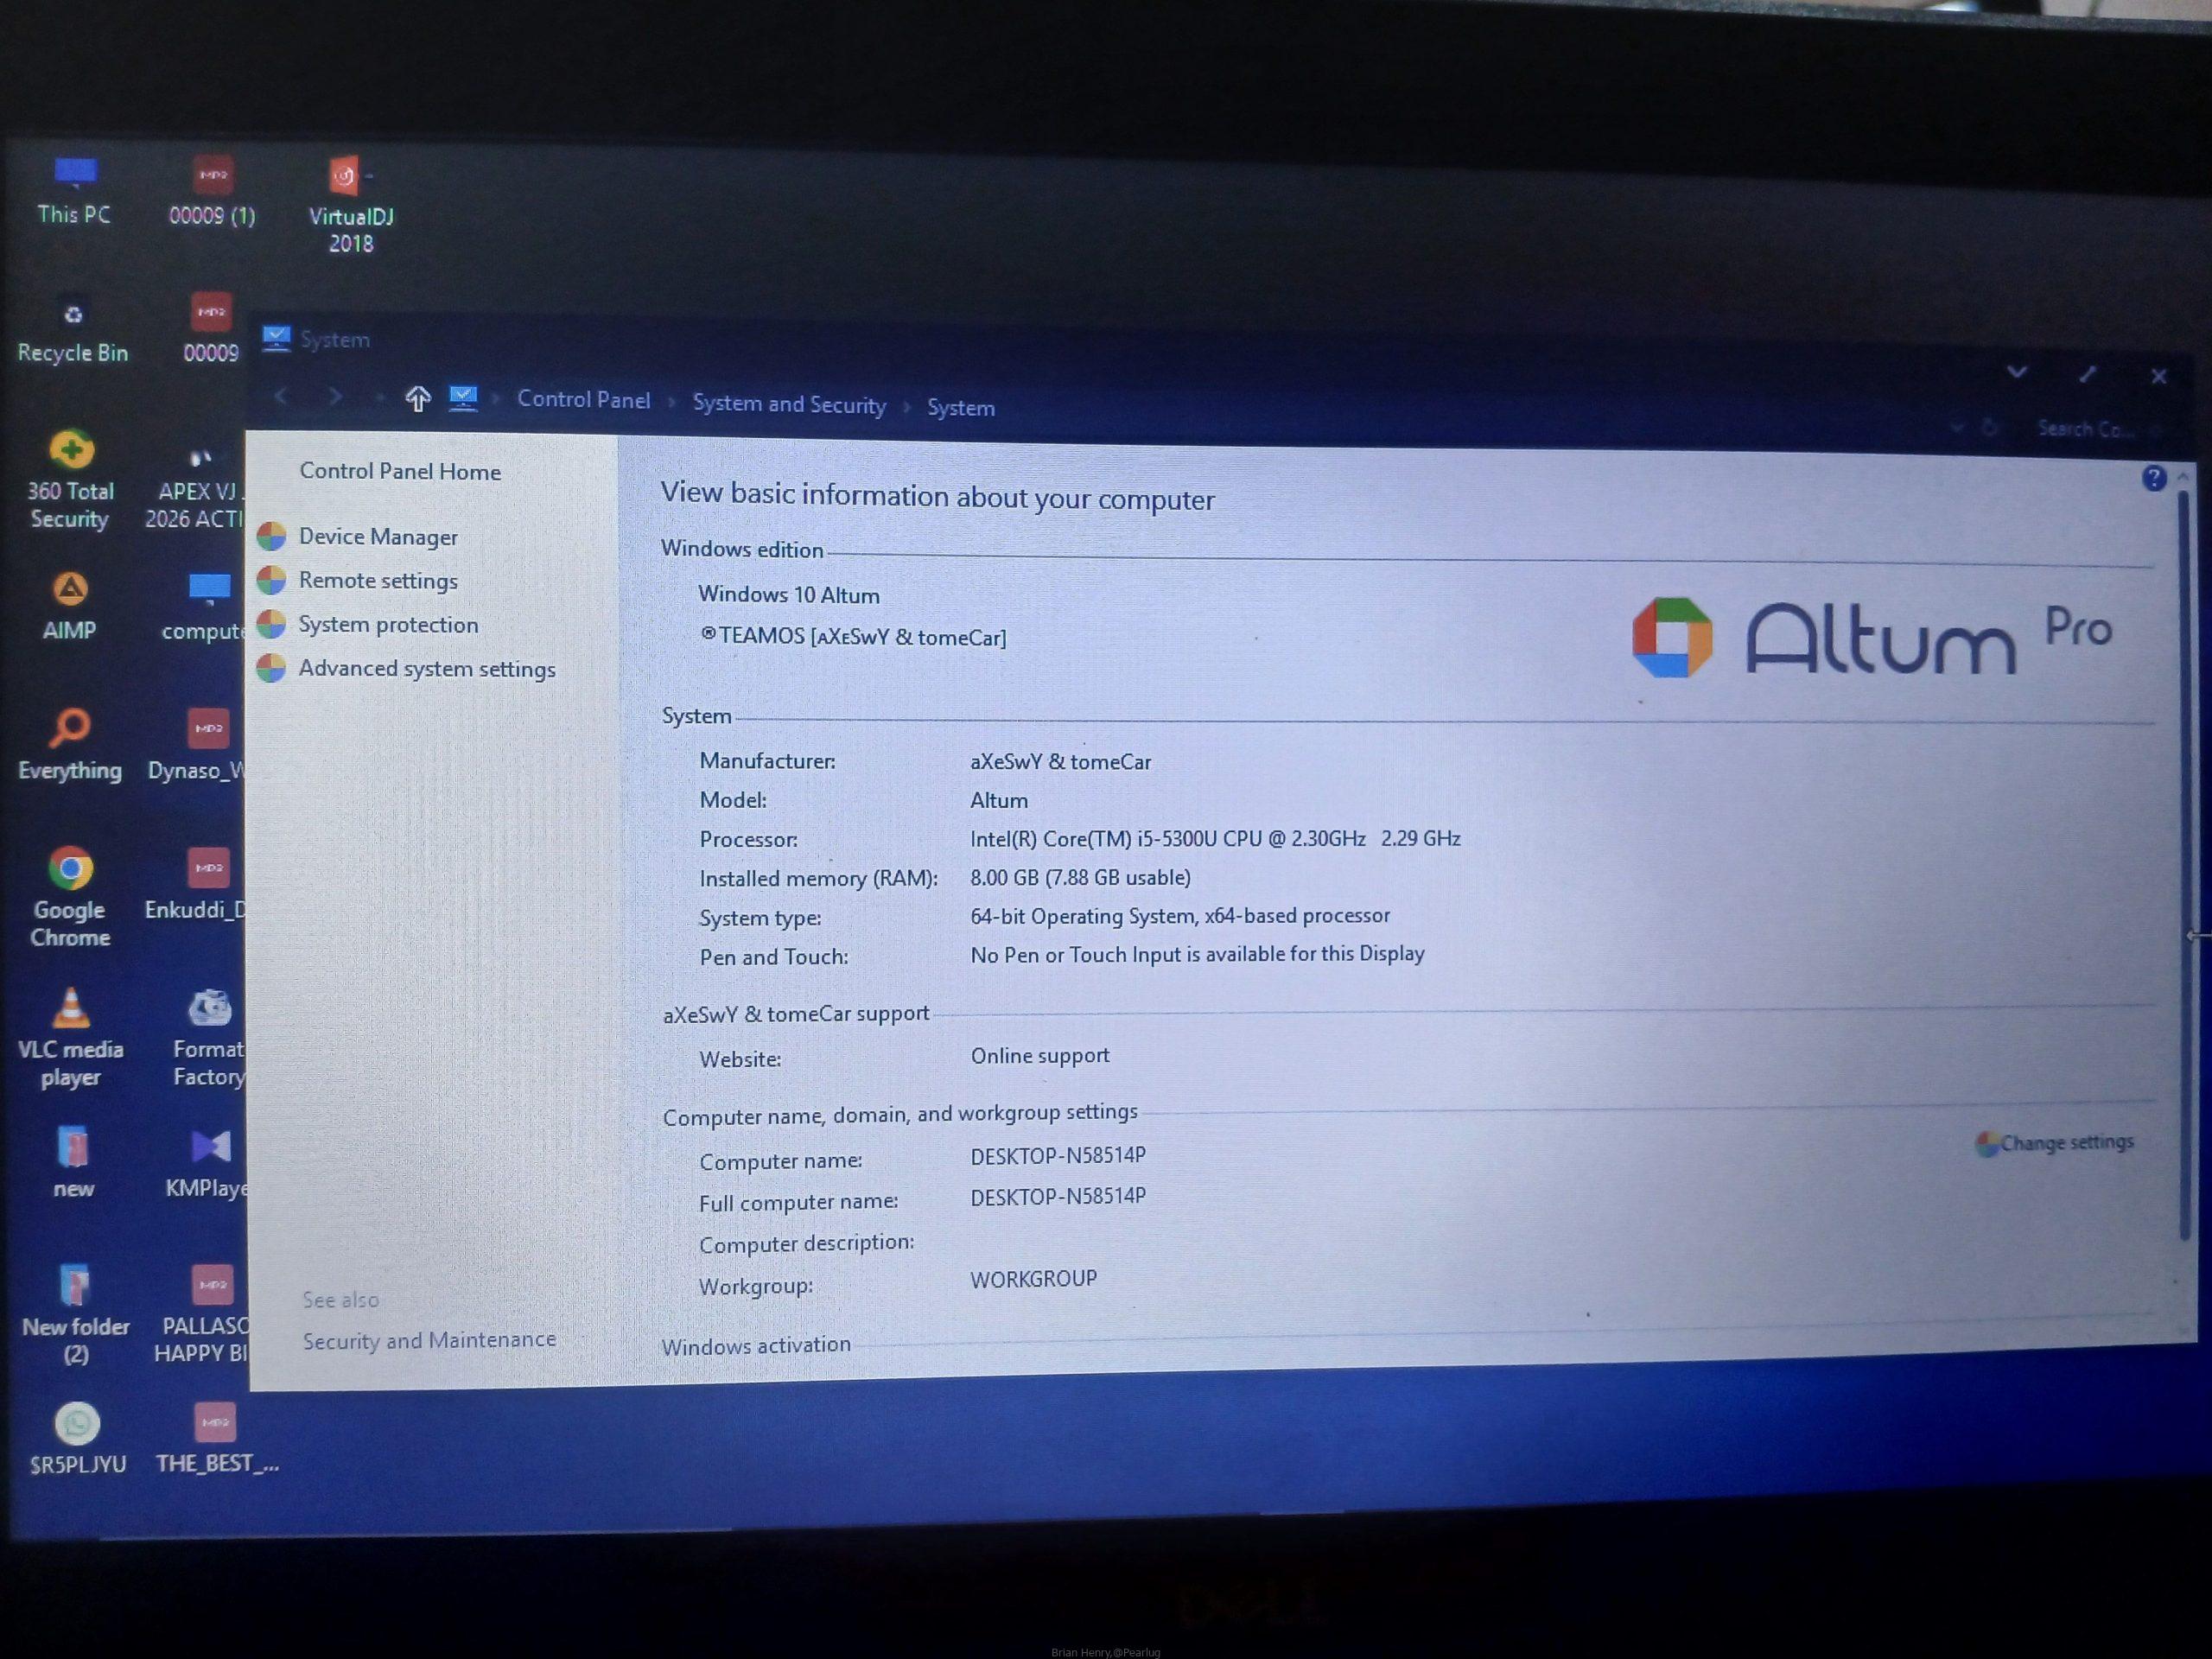The height and width of the screenshot is (1659, 2212).
Task: Click the Forward arrow in the System window
Action: [335, 397]
